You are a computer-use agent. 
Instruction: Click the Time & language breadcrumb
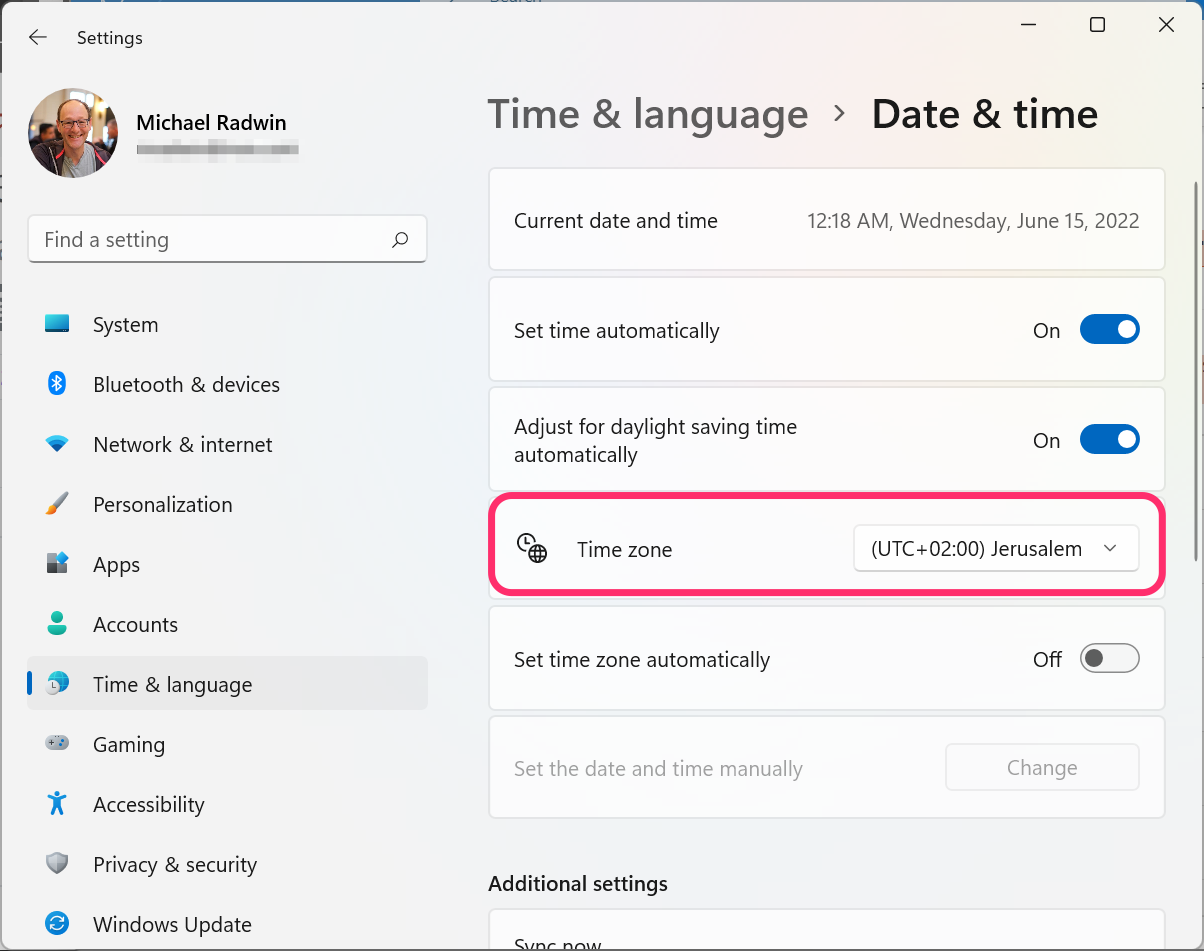click(x=647, y=114)
